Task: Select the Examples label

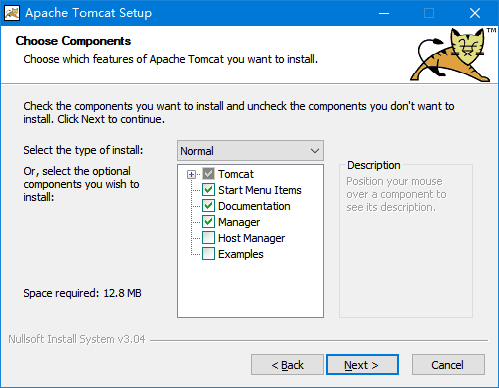Action: [x=241, y=254]
